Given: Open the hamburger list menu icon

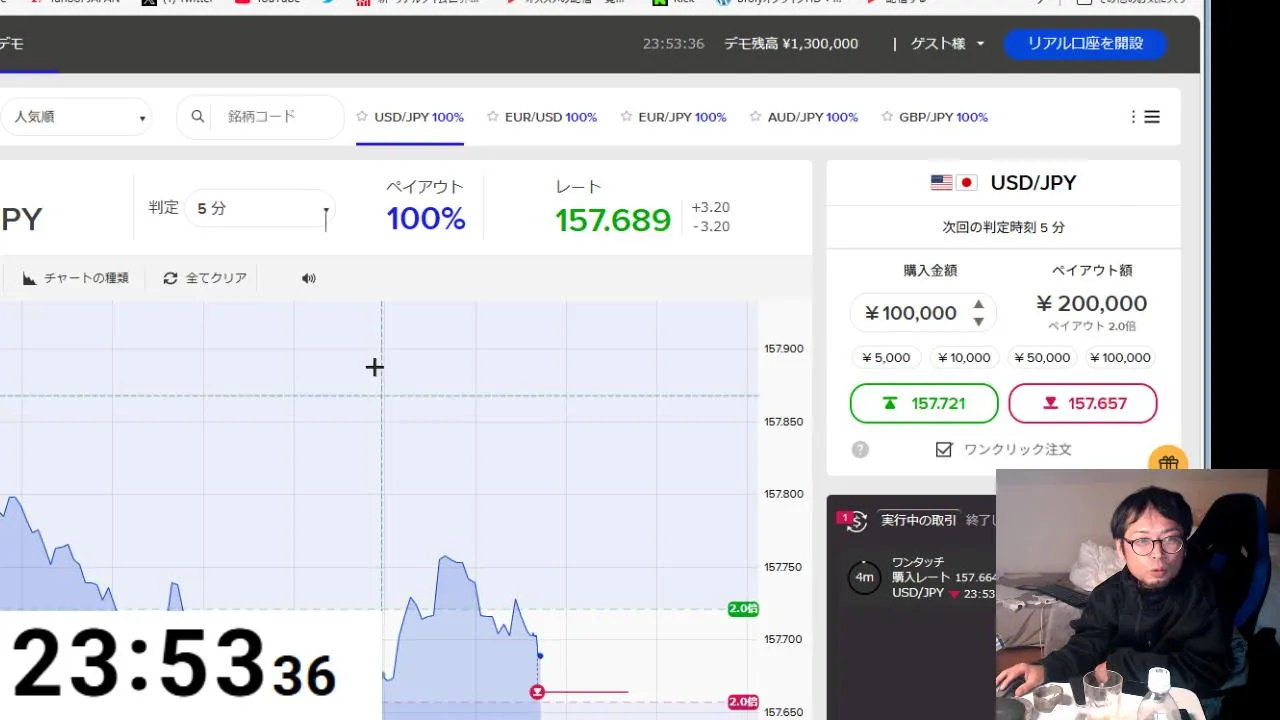Looking at the screenshot, I should click(1152, 117).
